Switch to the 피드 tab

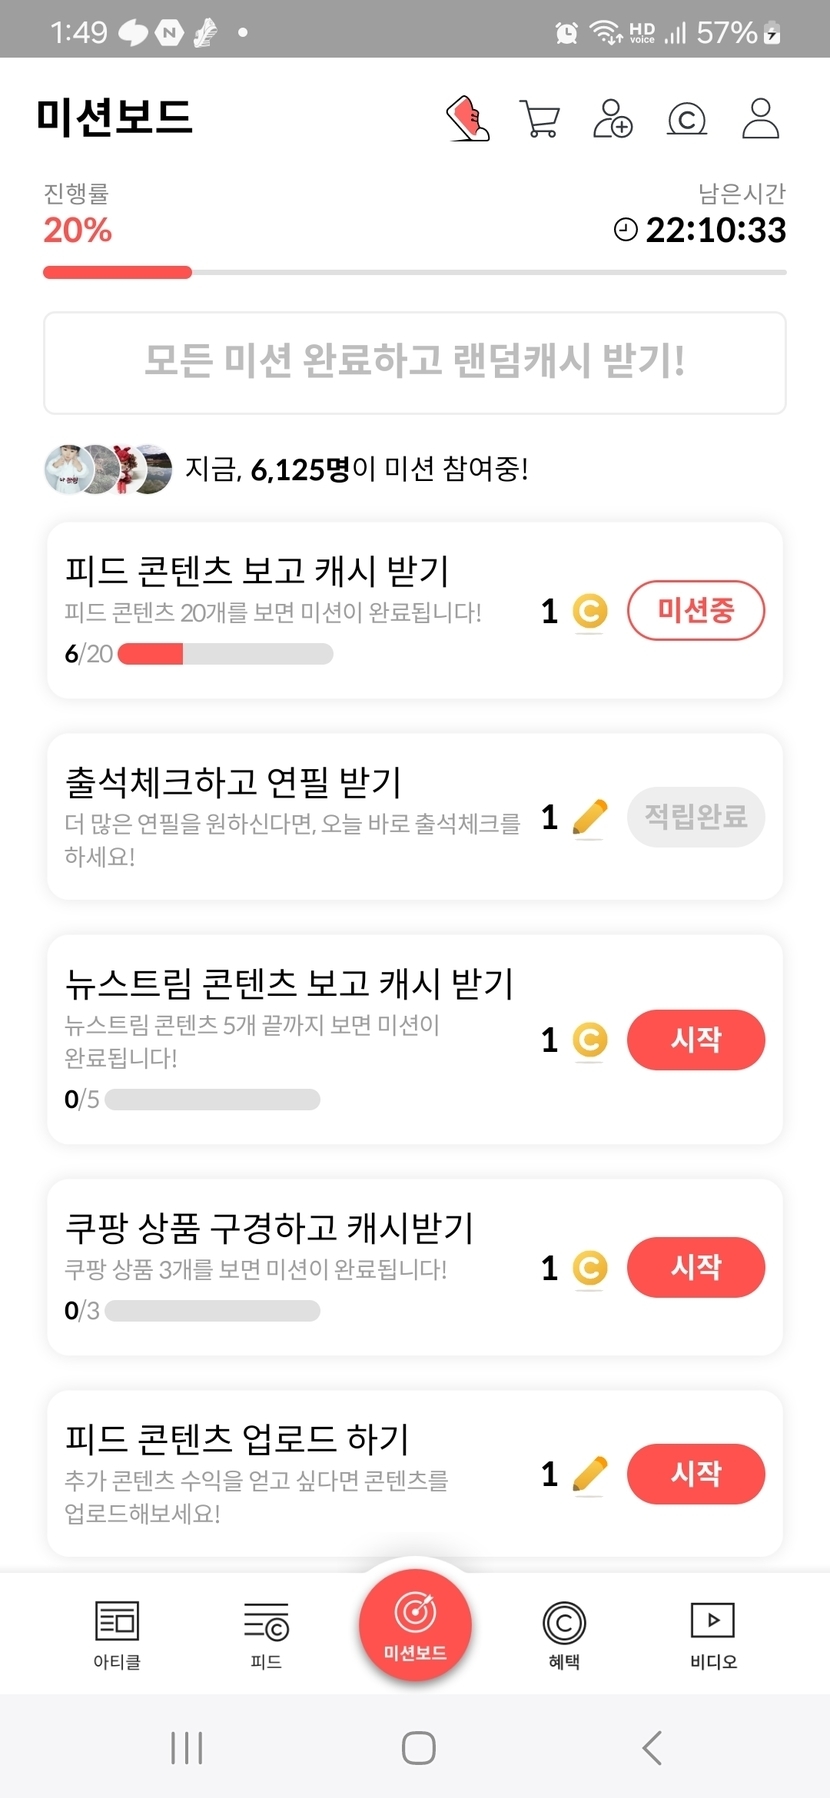coord(266,1633)
